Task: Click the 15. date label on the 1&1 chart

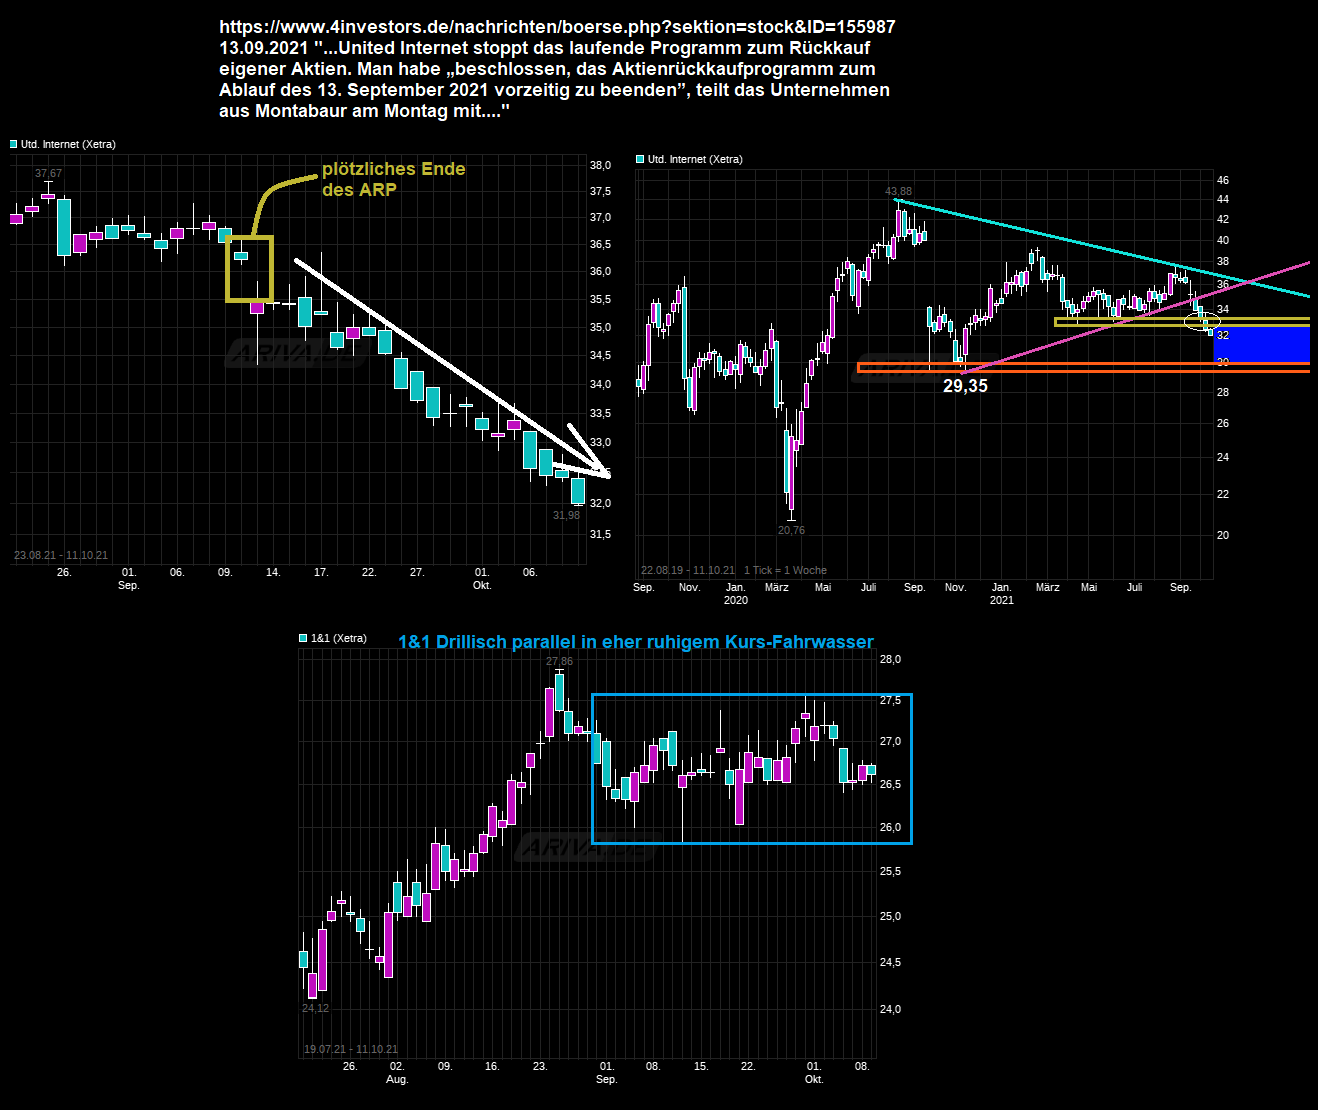Action: [x=701, y=1067]
